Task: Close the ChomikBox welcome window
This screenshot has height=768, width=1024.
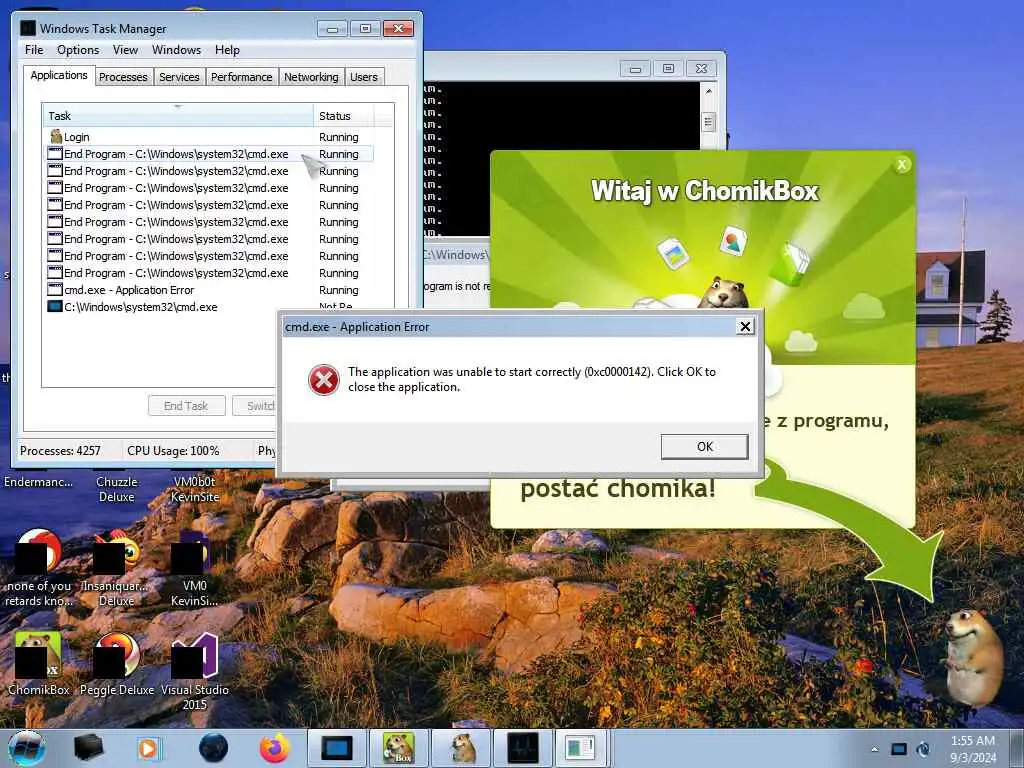Action: point(902,165)
